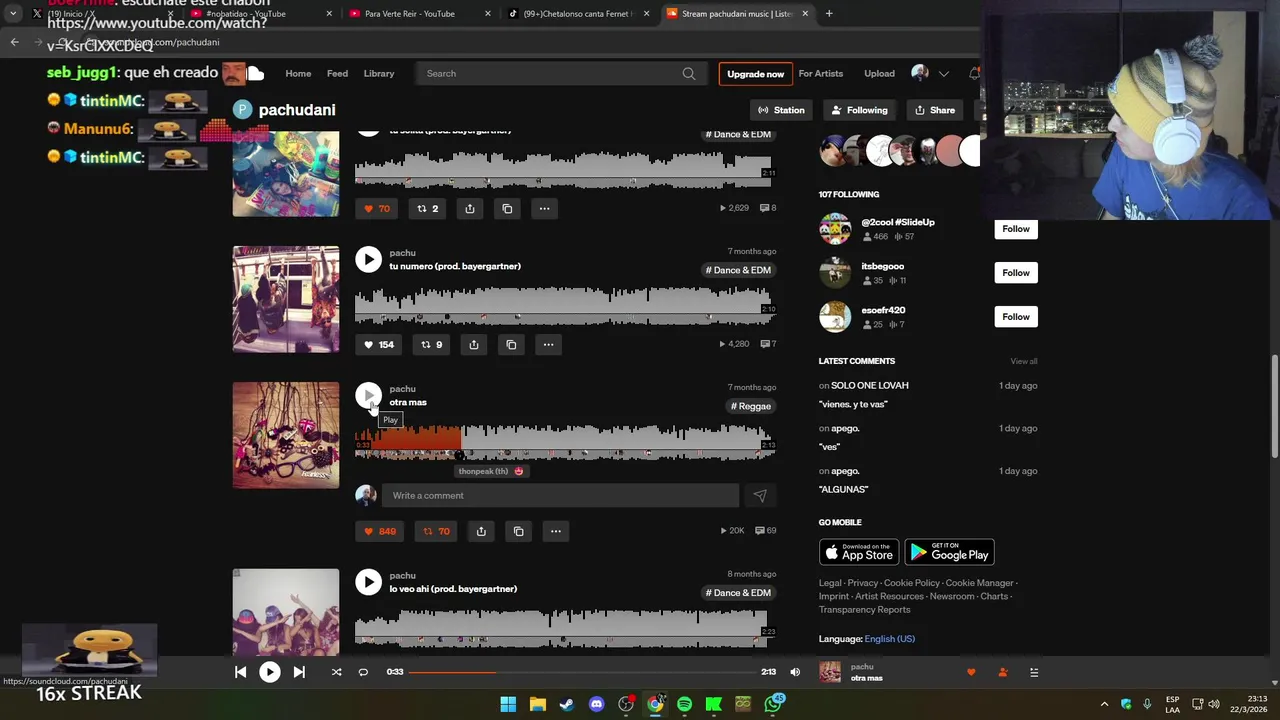The width and height of the screenshot is (1280, 720).
Task: Skip to next track in player bar
Action: coord(299,672)
